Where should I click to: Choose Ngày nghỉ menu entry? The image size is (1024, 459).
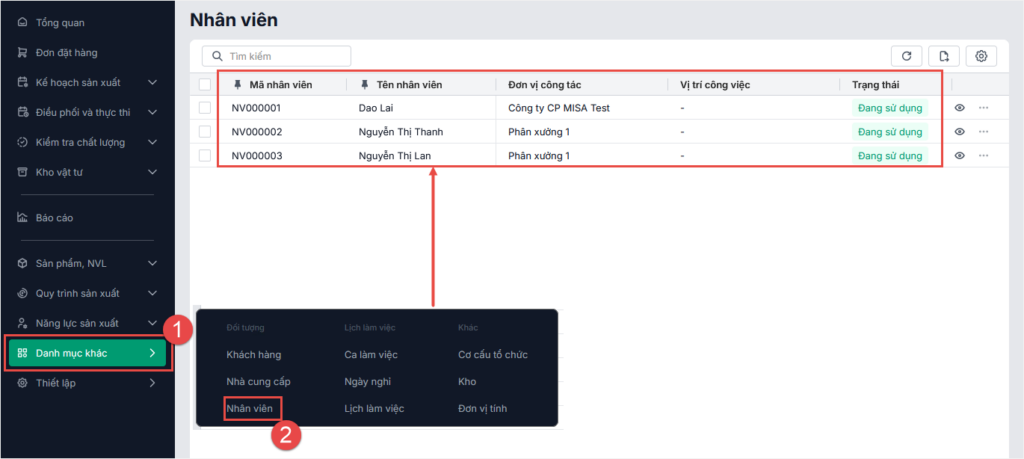(x=368, y=381)
